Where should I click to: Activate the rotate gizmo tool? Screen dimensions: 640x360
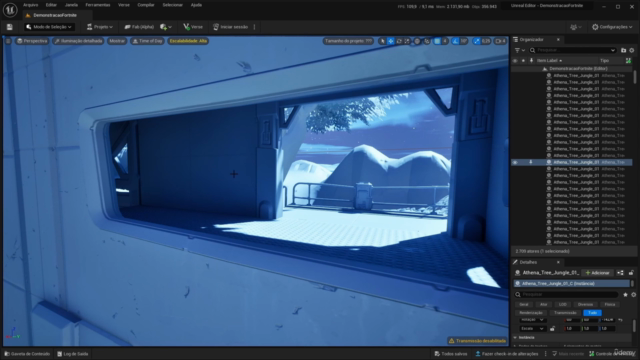(399, 41)
